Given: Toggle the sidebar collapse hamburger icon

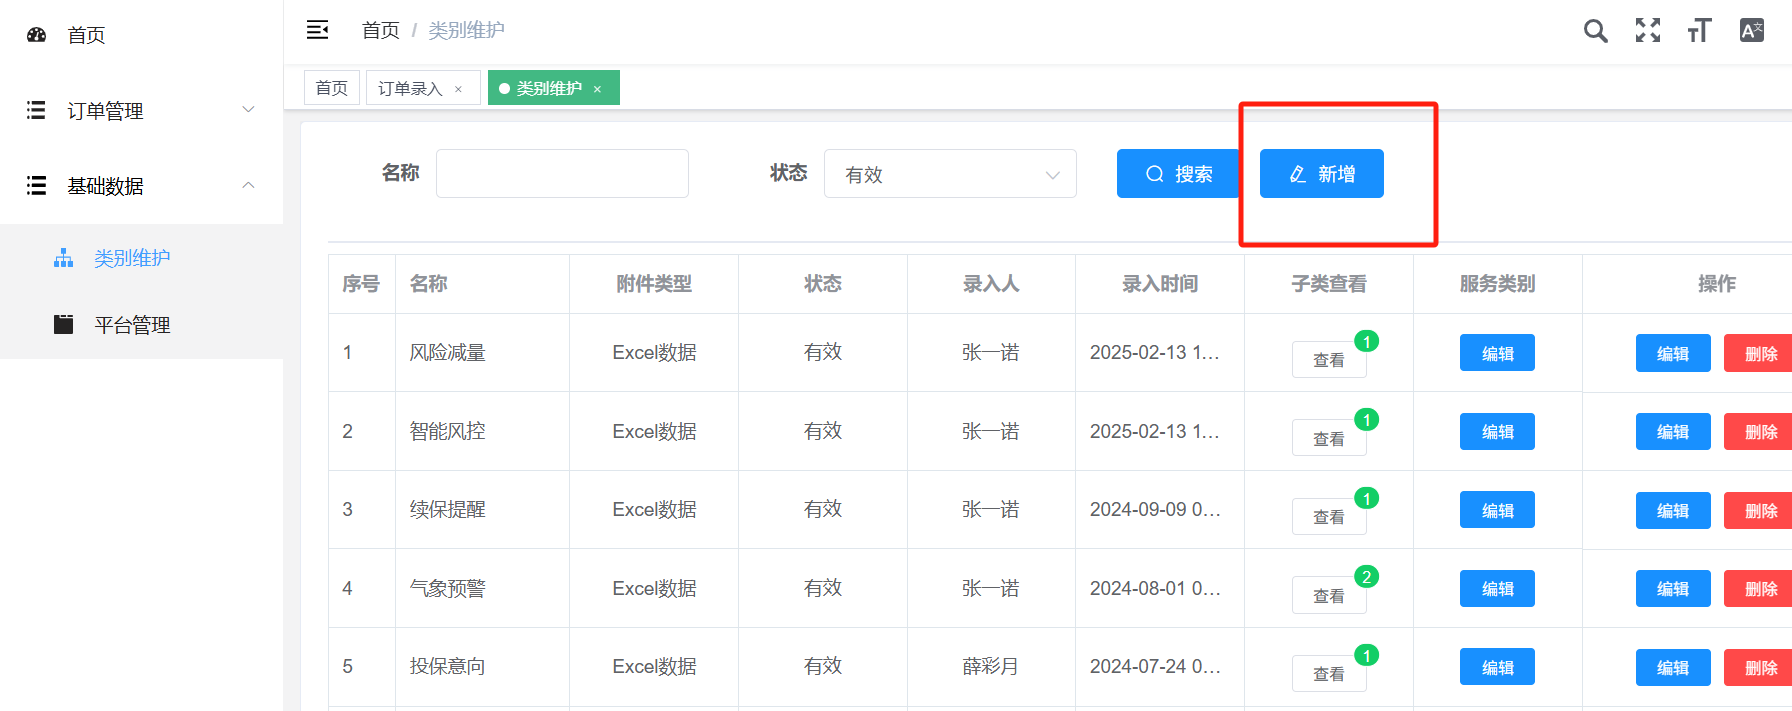Looking at the screenshot, I should (x=317, y=30).
